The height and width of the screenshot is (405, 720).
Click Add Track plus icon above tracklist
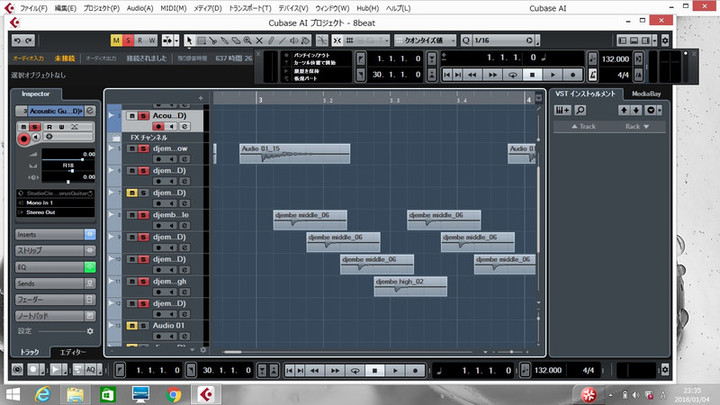(x=201, y=98)
